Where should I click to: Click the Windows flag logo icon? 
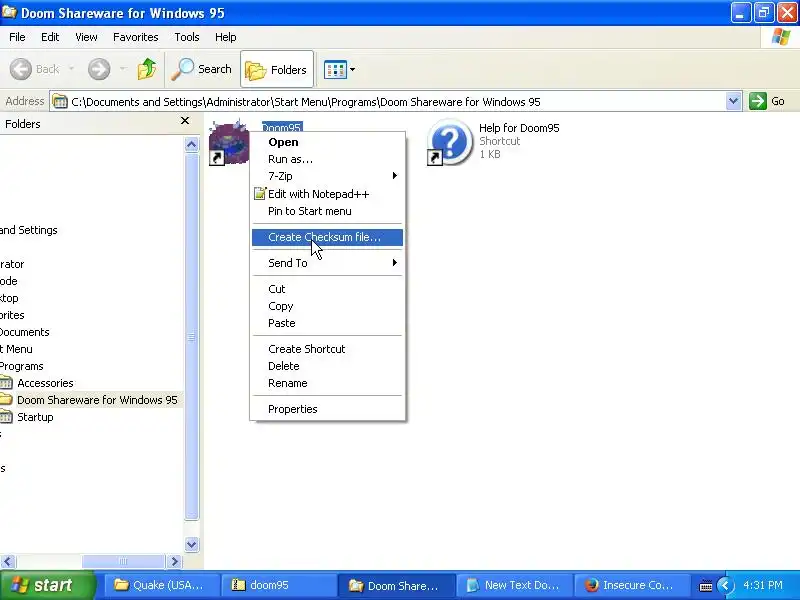pyautogui.click(x=780, y=37)
